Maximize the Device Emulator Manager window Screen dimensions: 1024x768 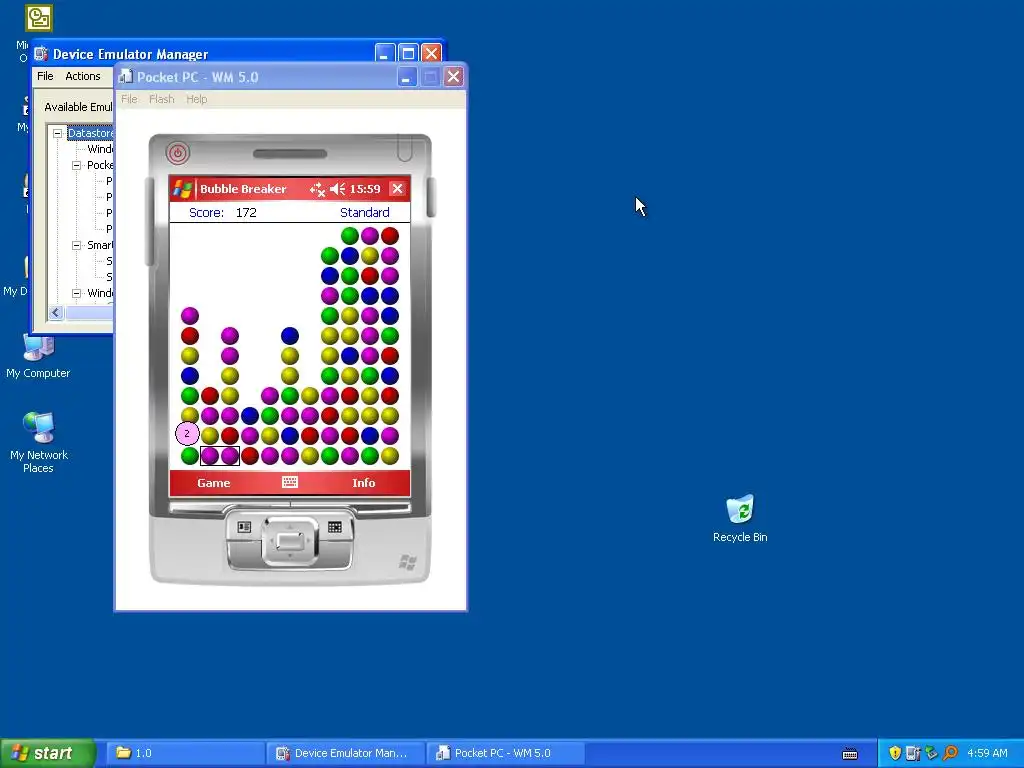point(408,54)
